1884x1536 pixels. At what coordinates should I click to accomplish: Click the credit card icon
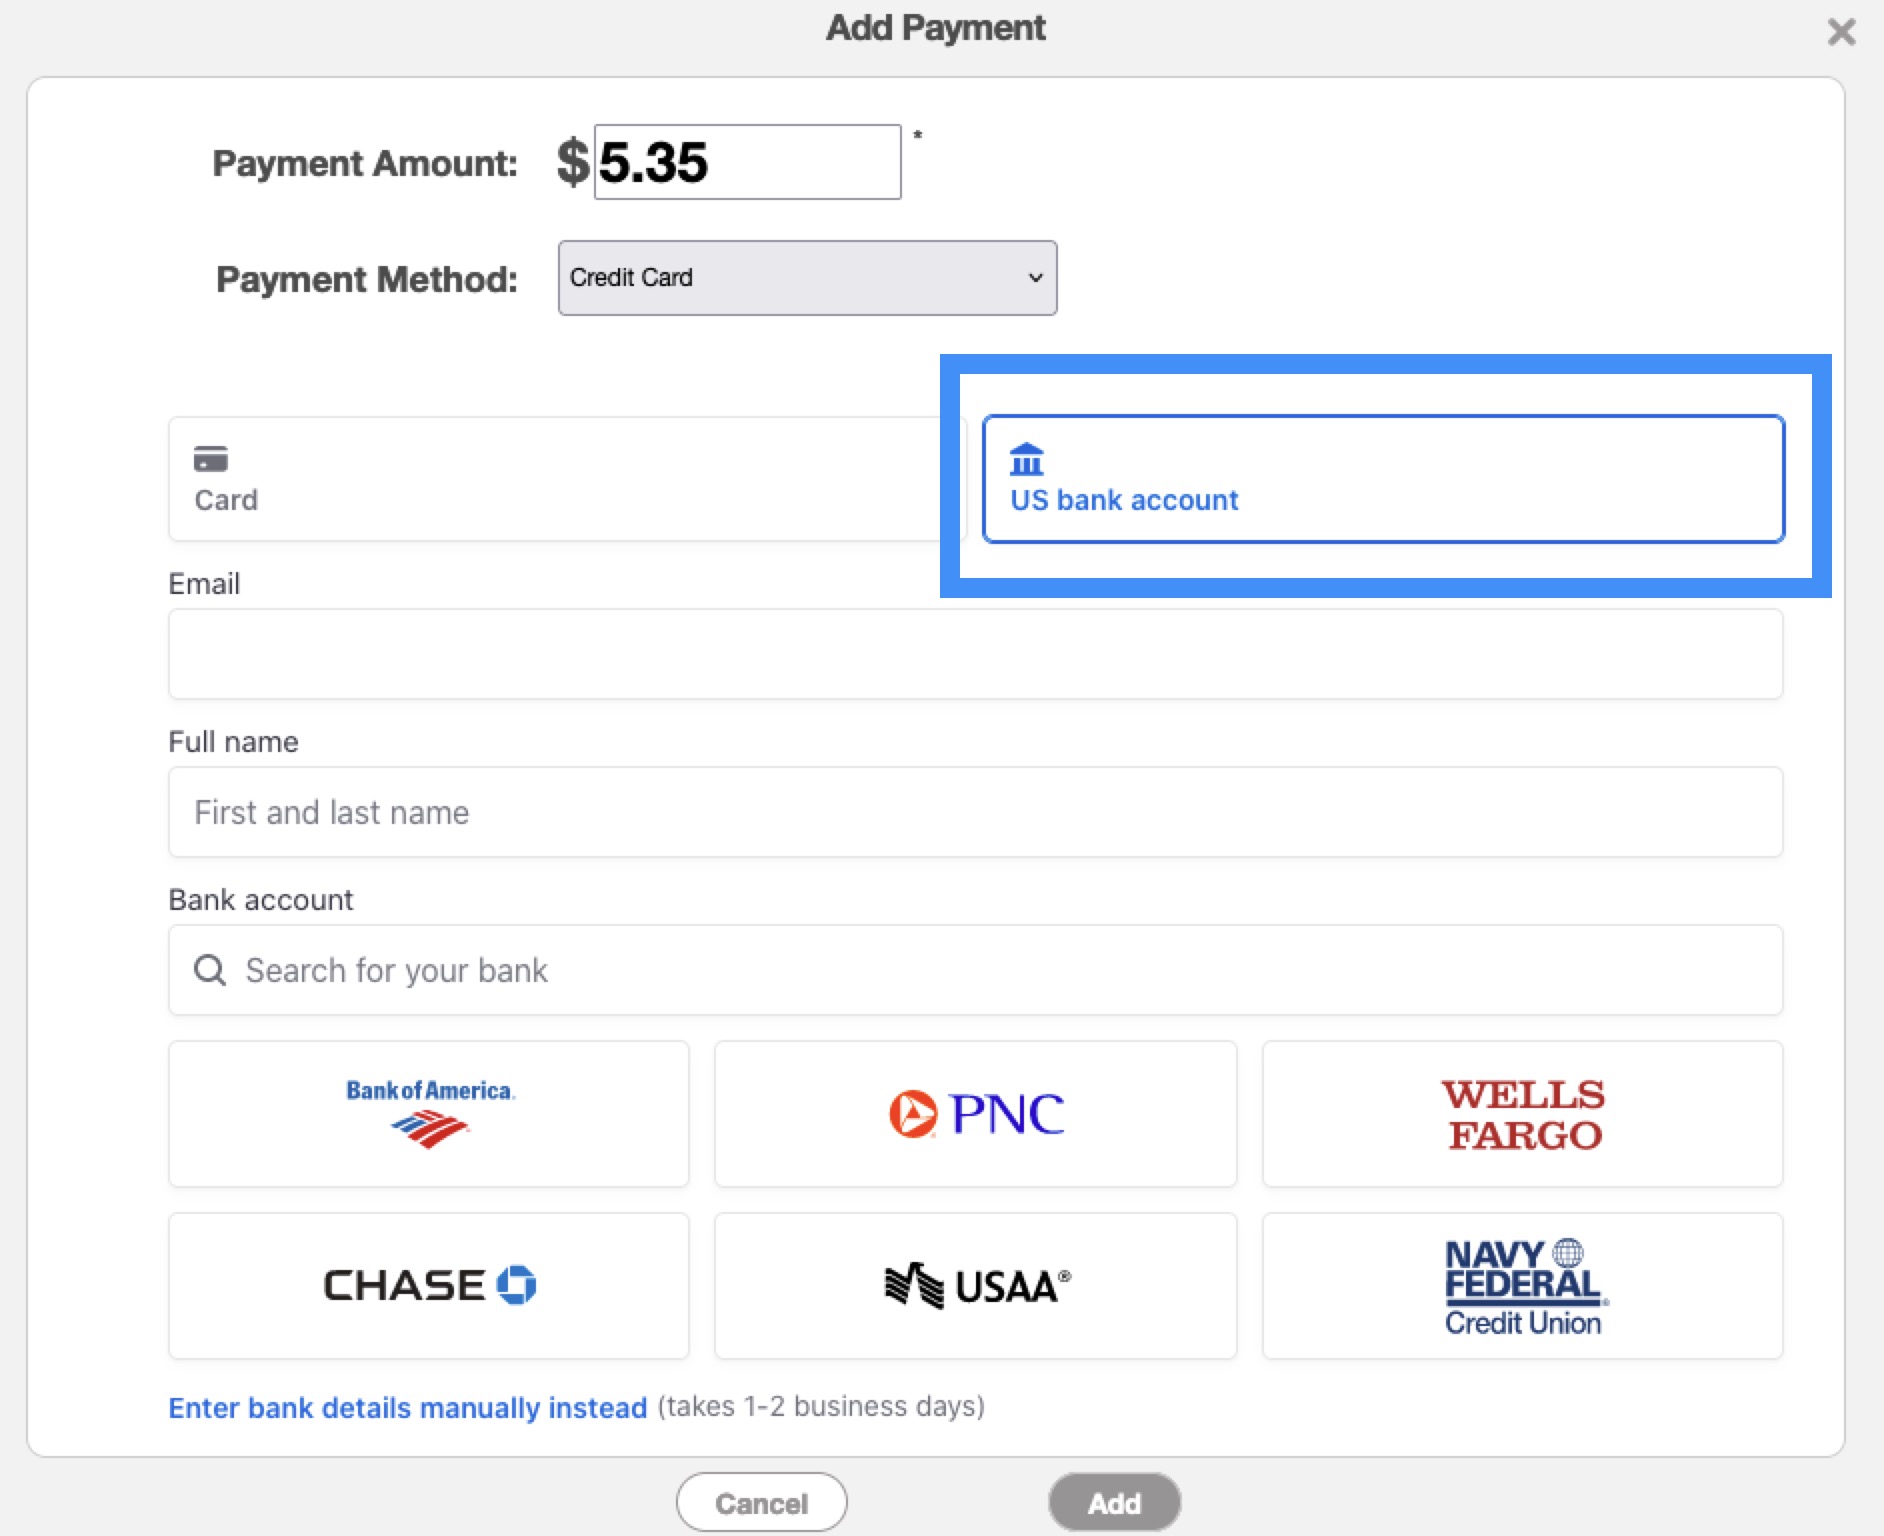pos(211,459)
